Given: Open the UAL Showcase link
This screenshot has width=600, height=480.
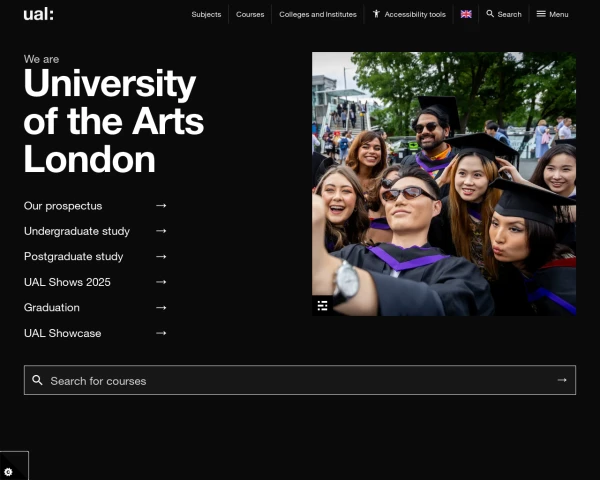Looking at the screenshot, I should [x=62, y=333].
